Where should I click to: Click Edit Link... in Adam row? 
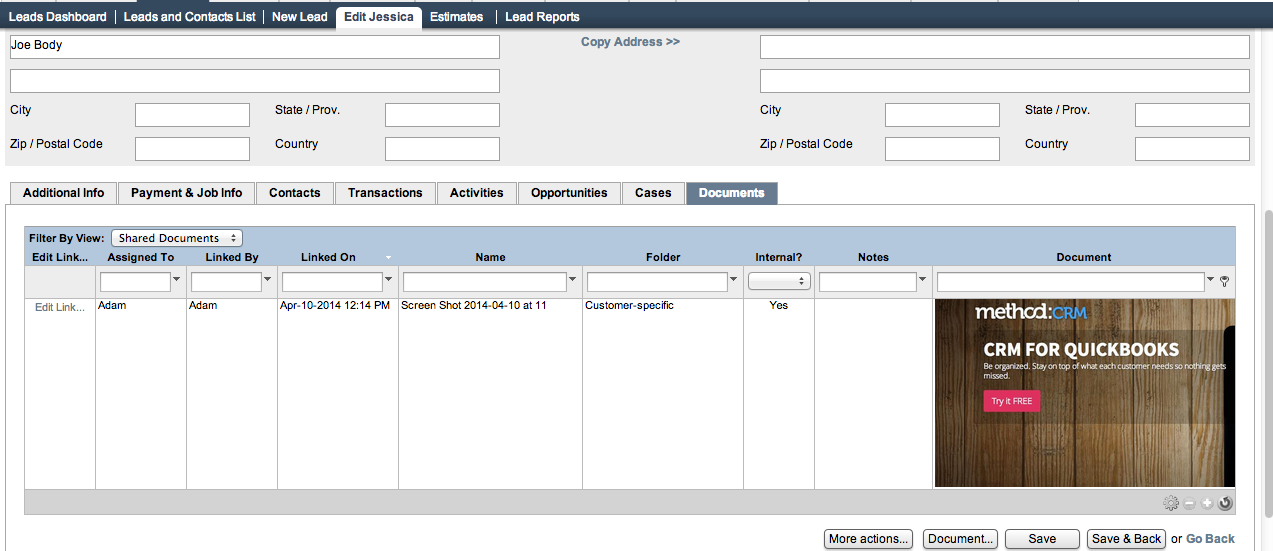coord(60,307)
